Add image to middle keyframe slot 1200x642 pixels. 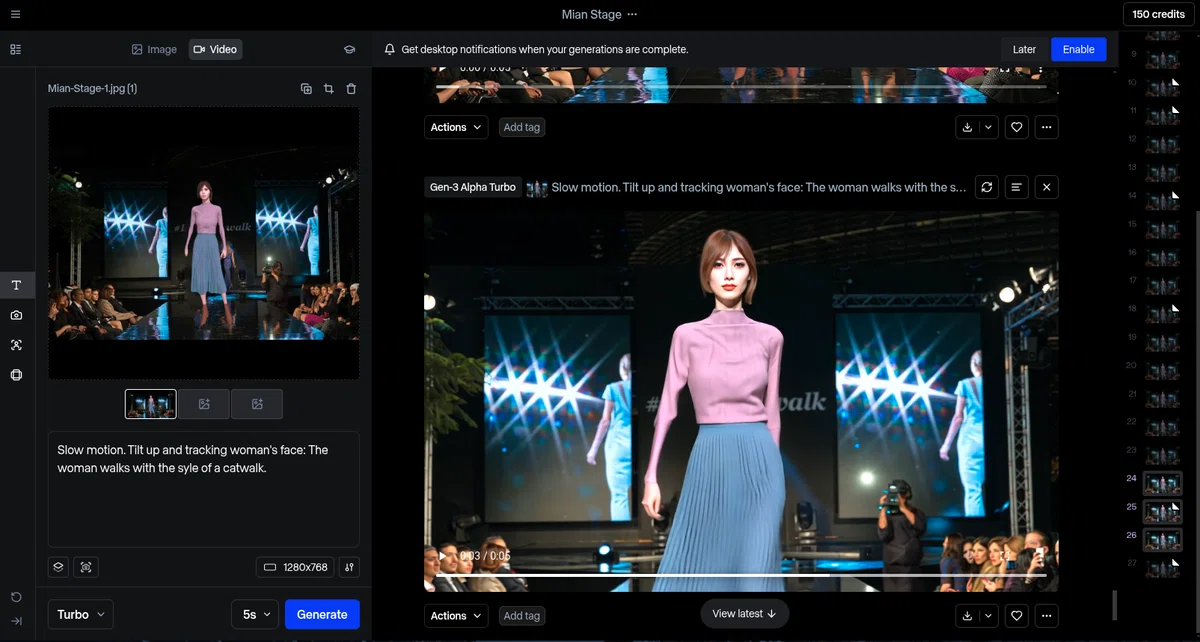pyautogui.click(x=204, y=404)
